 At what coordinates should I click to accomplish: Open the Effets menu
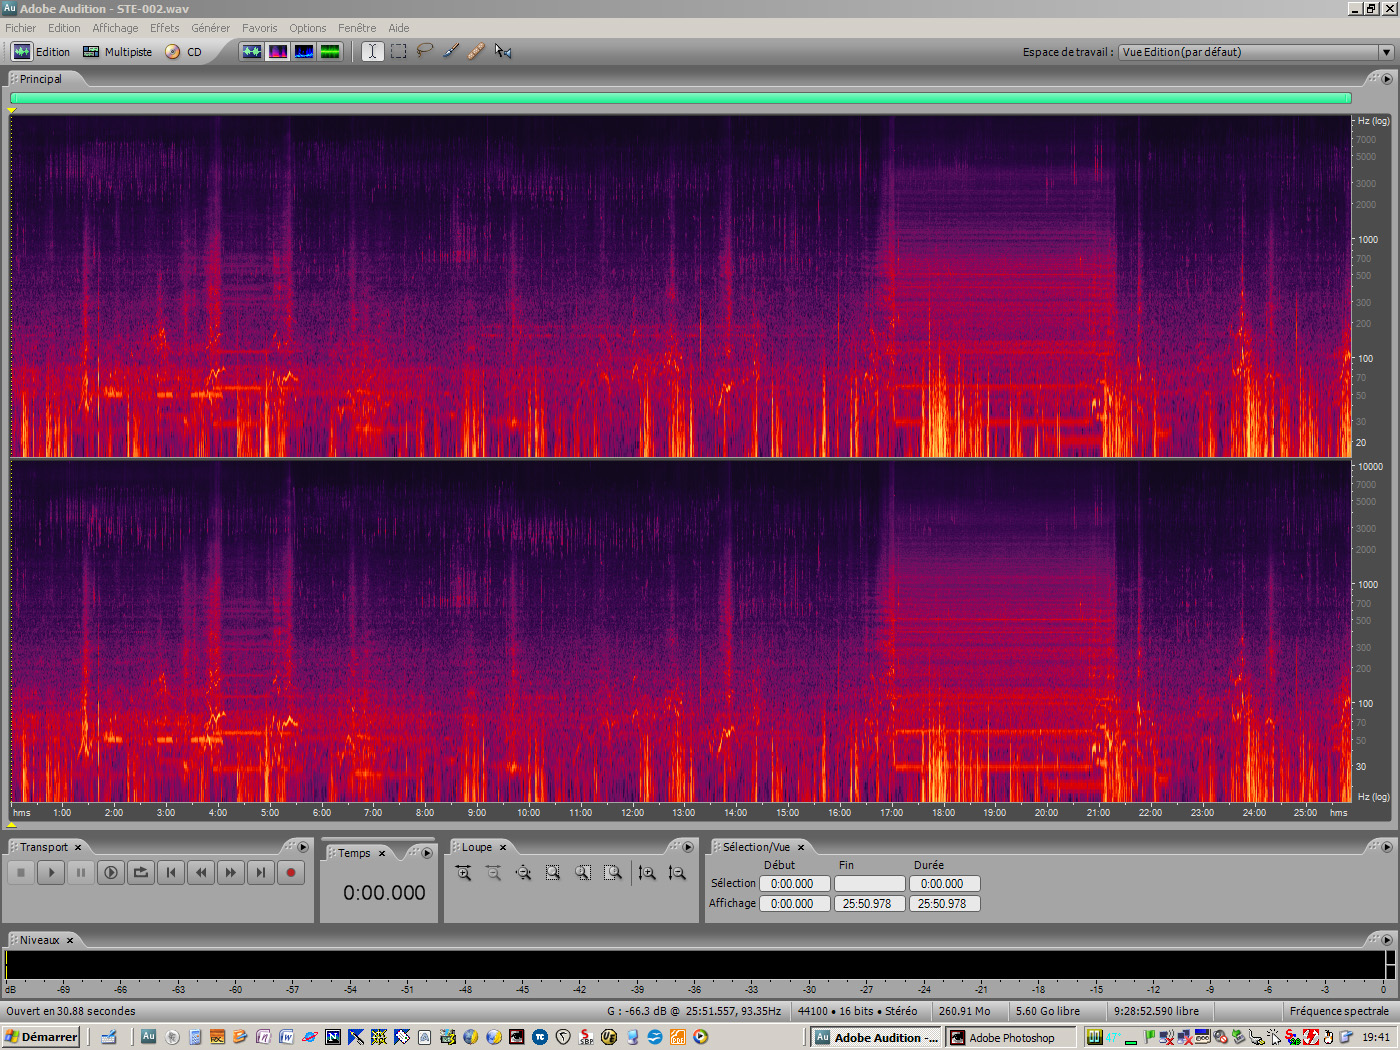tap(163, 27)
